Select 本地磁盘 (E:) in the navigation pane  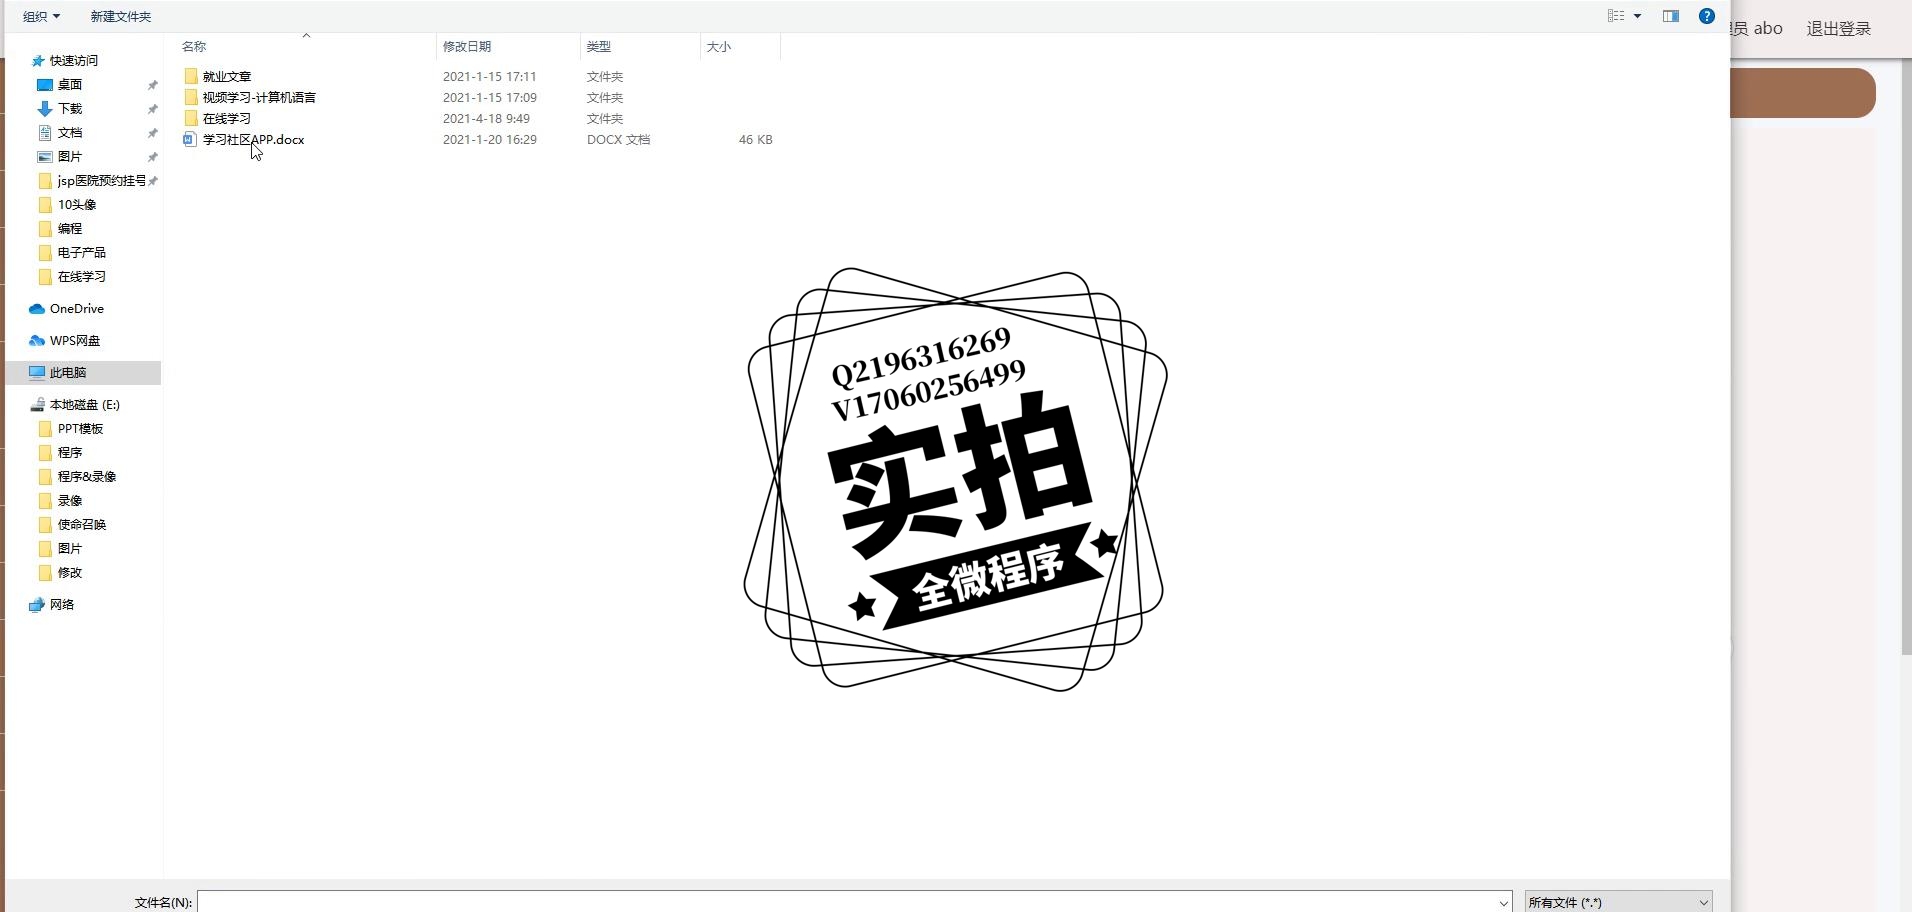pos(85,404)
